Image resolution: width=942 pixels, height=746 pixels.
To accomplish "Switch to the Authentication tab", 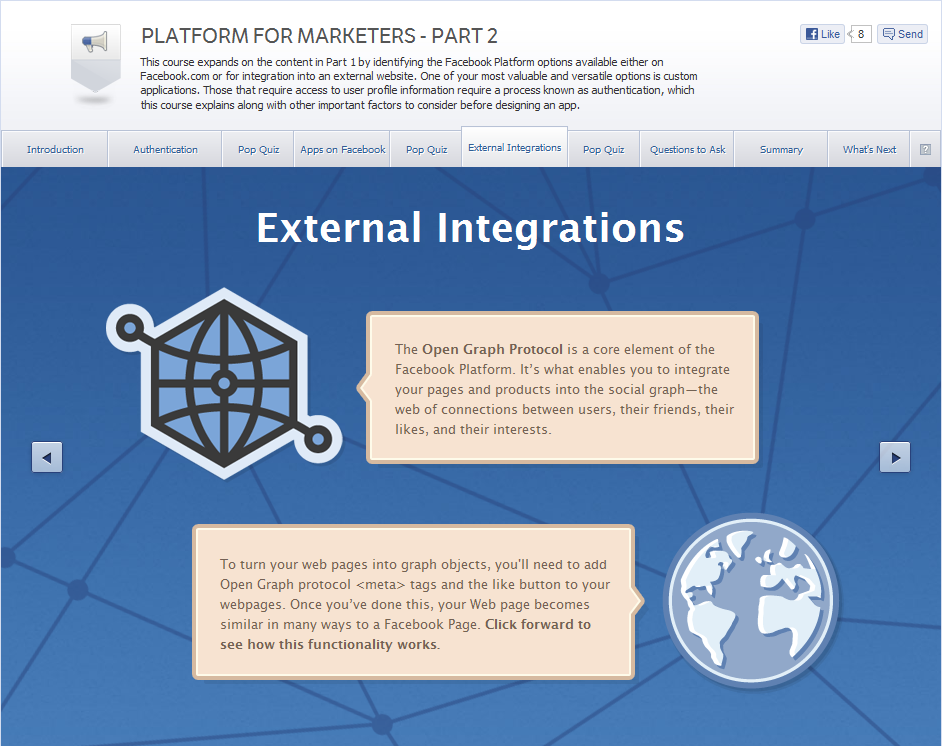I will (165, 149).
